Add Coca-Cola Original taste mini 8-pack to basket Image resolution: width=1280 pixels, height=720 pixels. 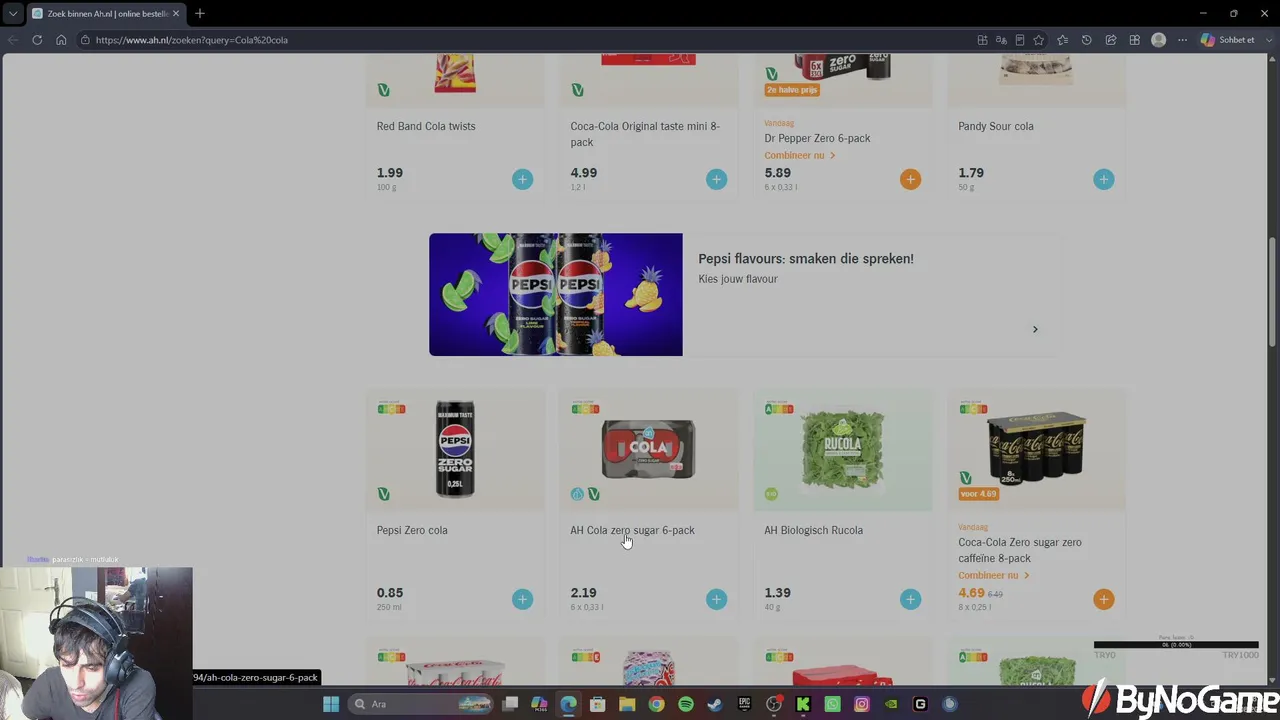(716, 179)
